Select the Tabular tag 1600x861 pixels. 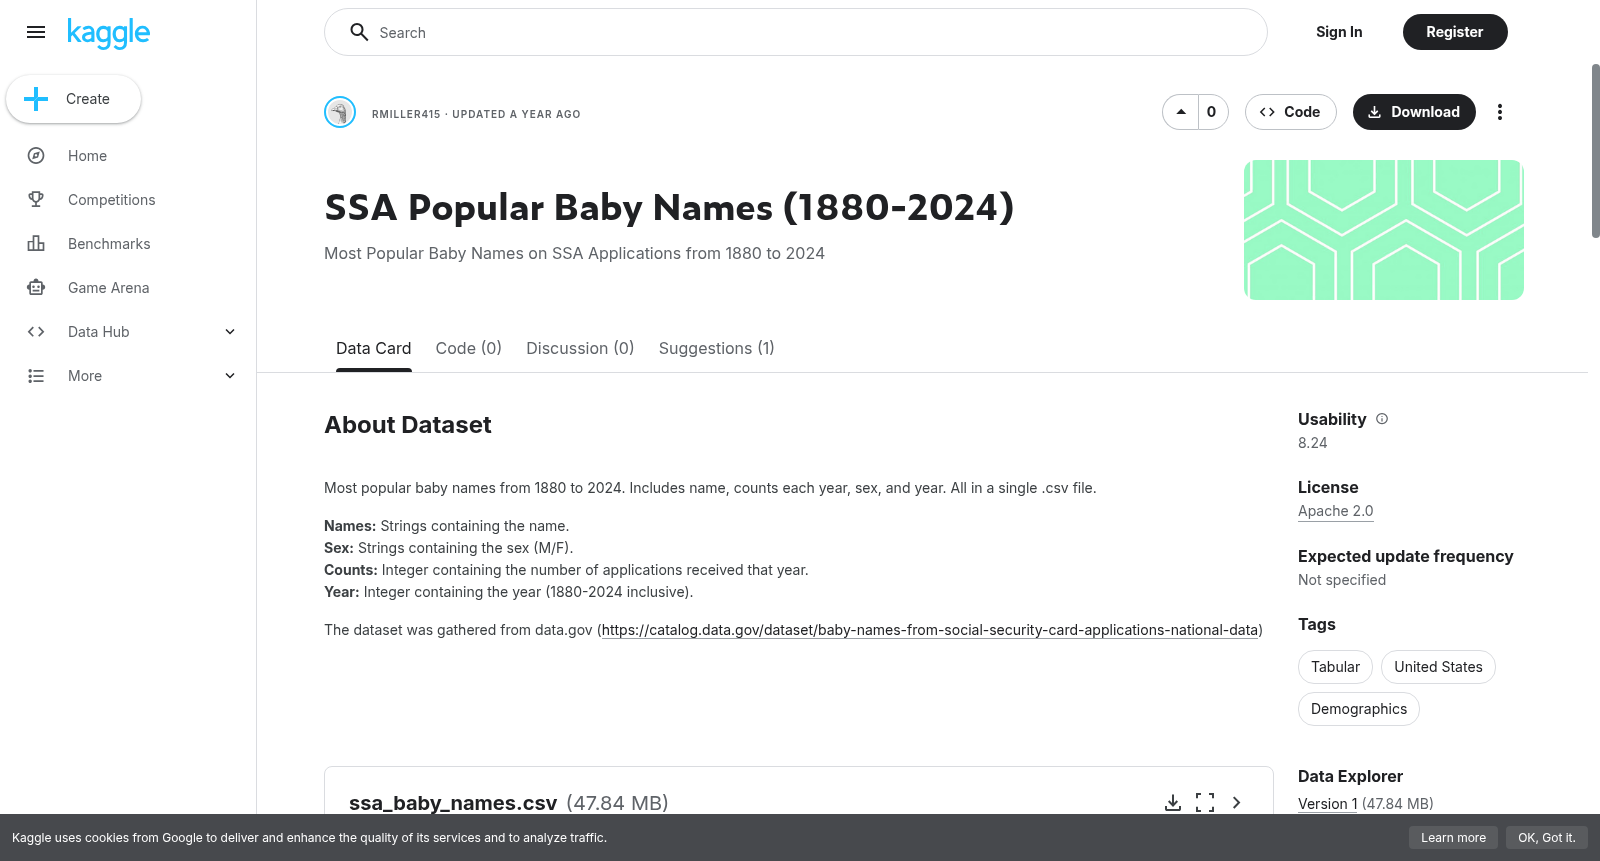1335,667
